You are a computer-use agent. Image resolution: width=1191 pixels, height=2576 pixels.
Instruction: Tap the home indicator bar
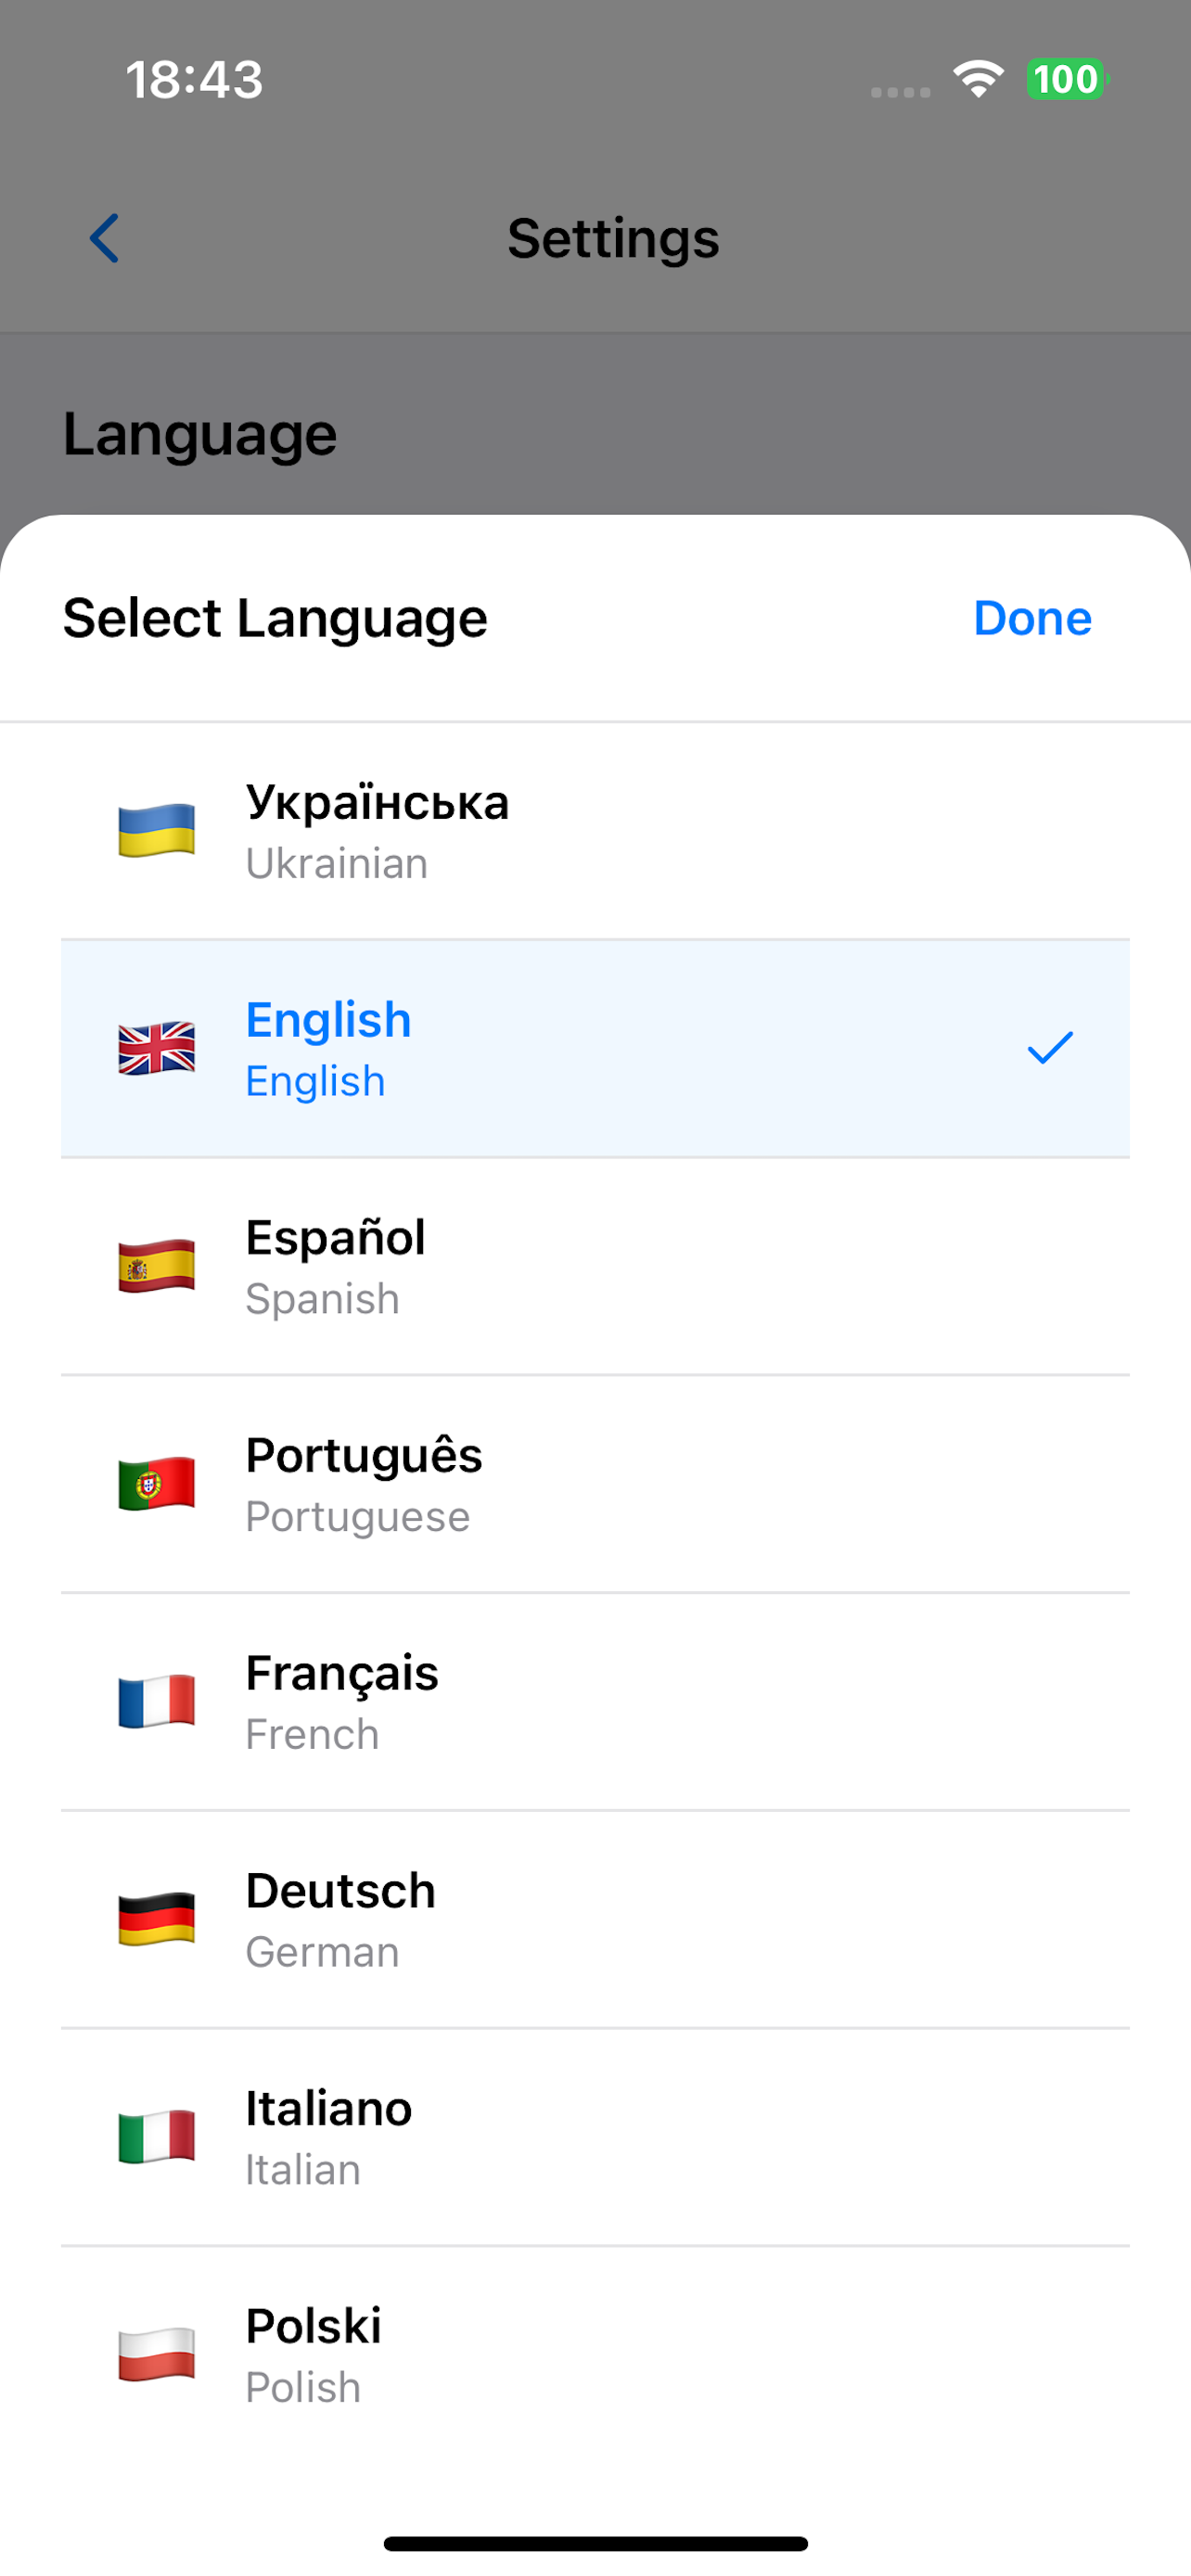tap(595, 2543)
